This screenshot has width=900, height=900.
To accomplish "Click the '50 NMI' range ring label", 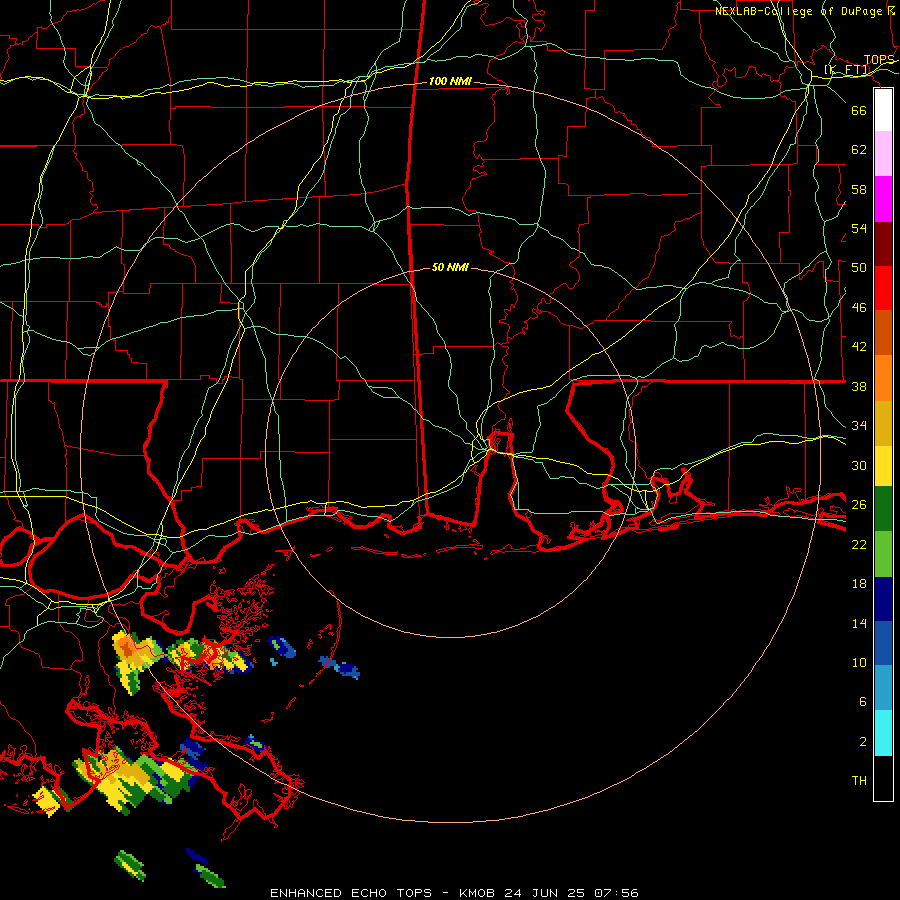I will [x=451, y=267].
